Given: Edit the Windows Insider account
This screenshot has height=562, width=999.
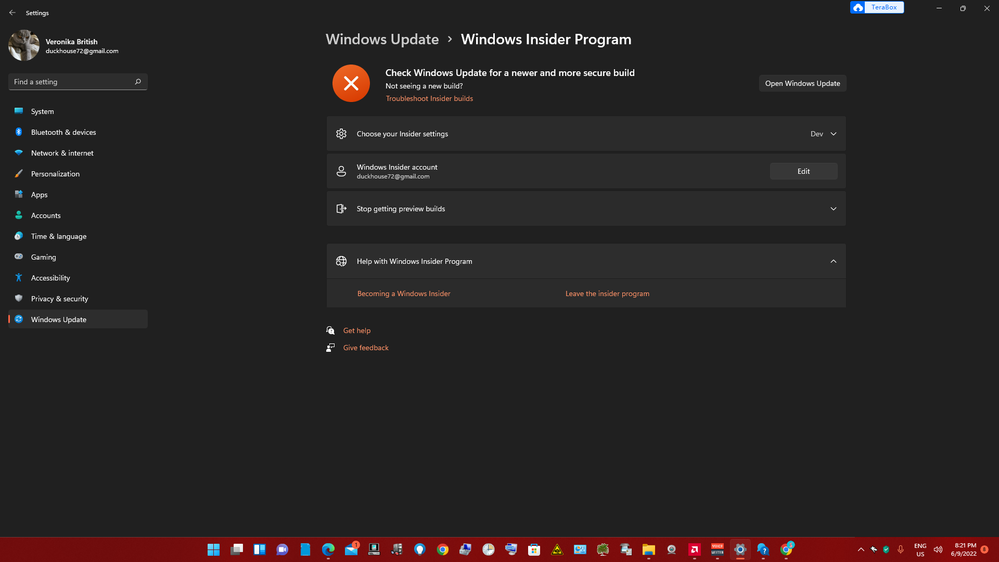Looking at the screenshot, I should click(x=803, y=171).
